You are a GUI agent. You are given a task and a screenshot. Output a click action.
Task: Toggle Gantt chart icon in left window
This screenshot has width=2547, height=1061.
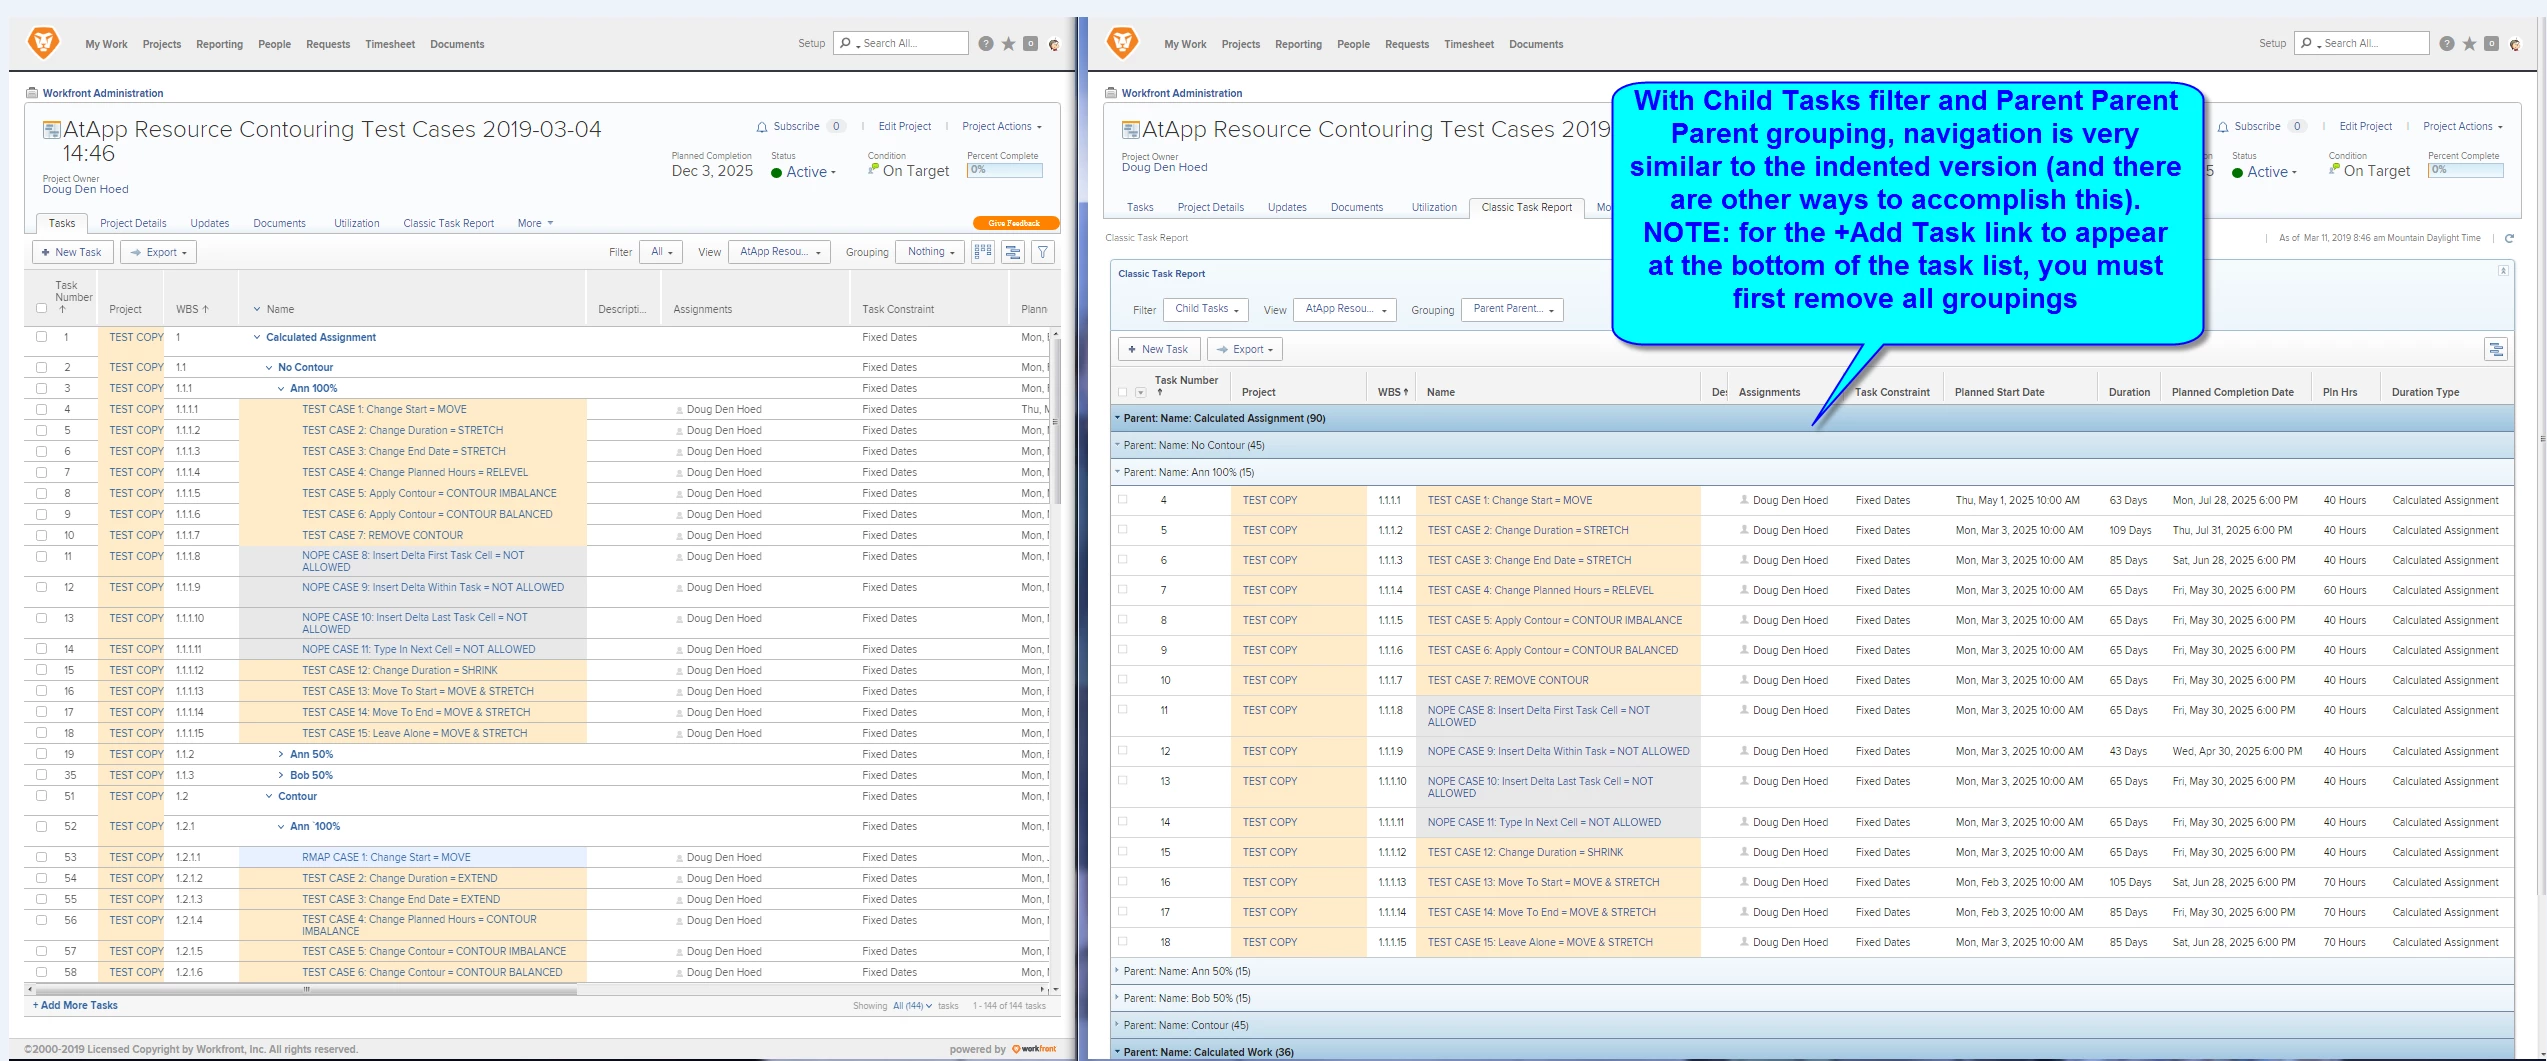point(1013,252)
